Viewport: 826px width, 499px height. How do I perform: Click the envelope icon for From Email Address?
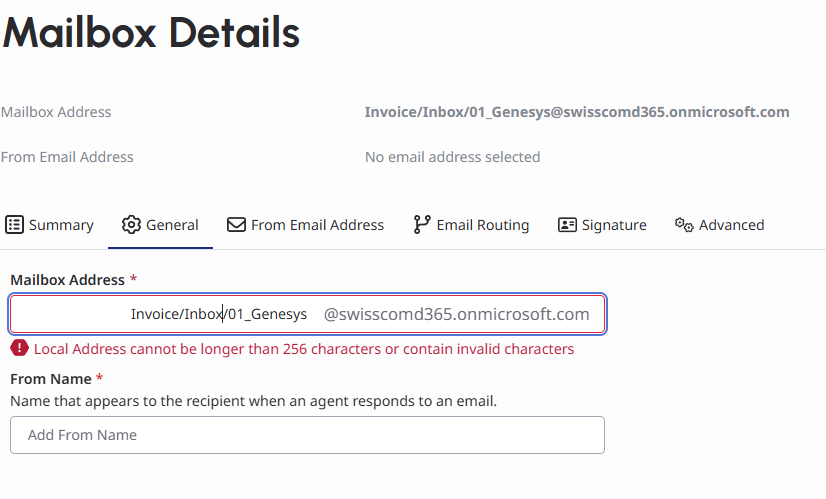236,225
